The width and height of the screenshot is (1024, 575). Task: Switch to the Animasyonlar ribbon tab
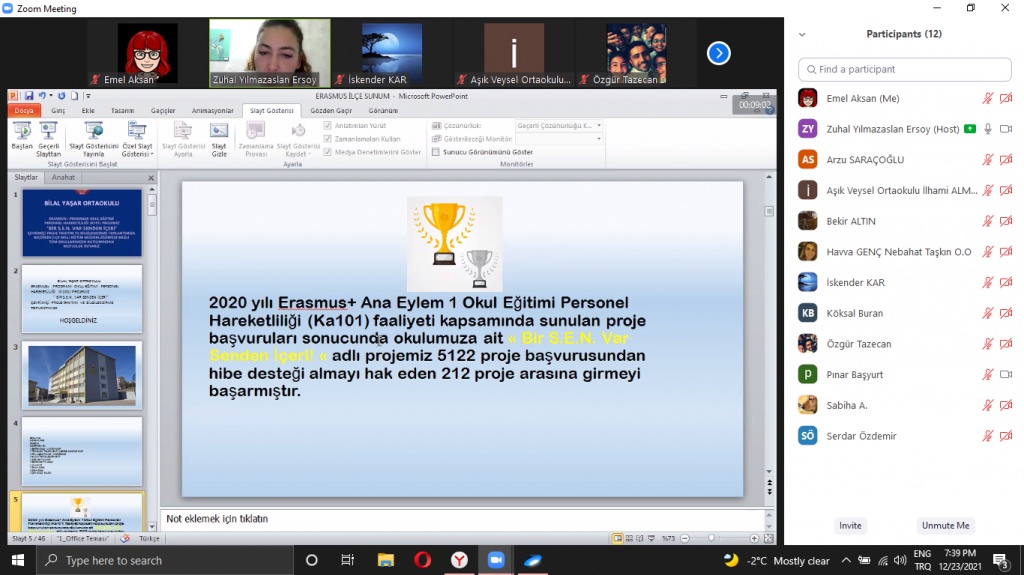point(212,110)
